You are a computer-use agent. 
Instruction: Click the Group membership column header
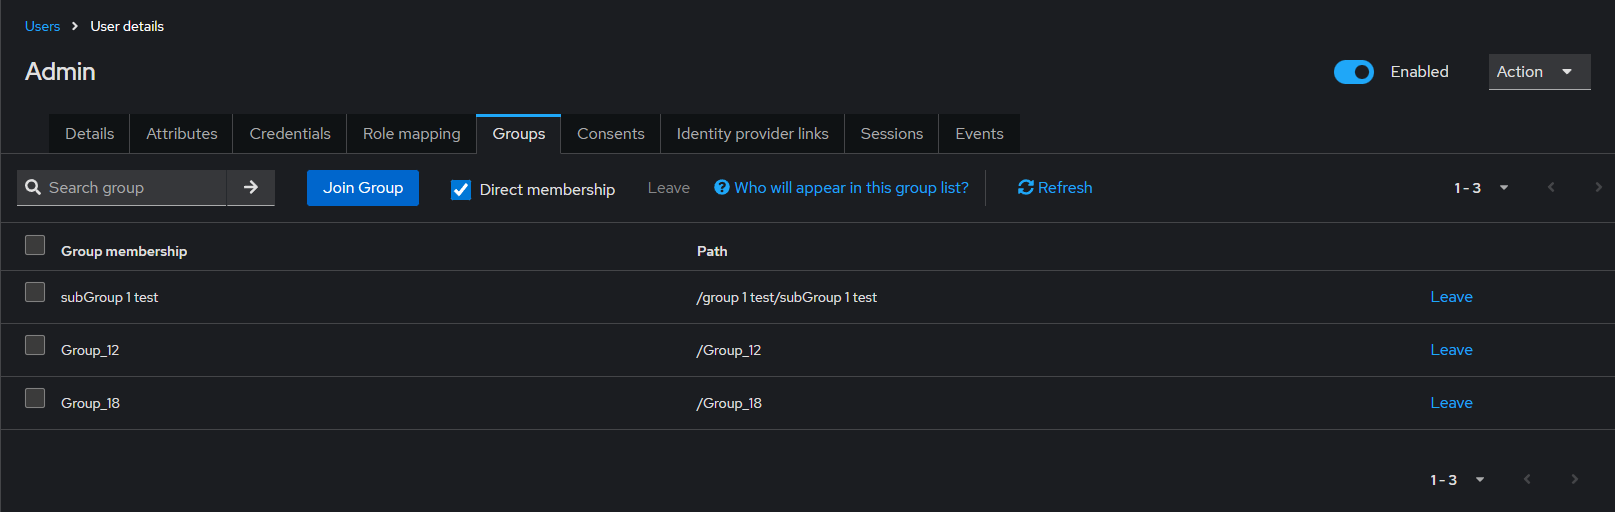[124, 251]
